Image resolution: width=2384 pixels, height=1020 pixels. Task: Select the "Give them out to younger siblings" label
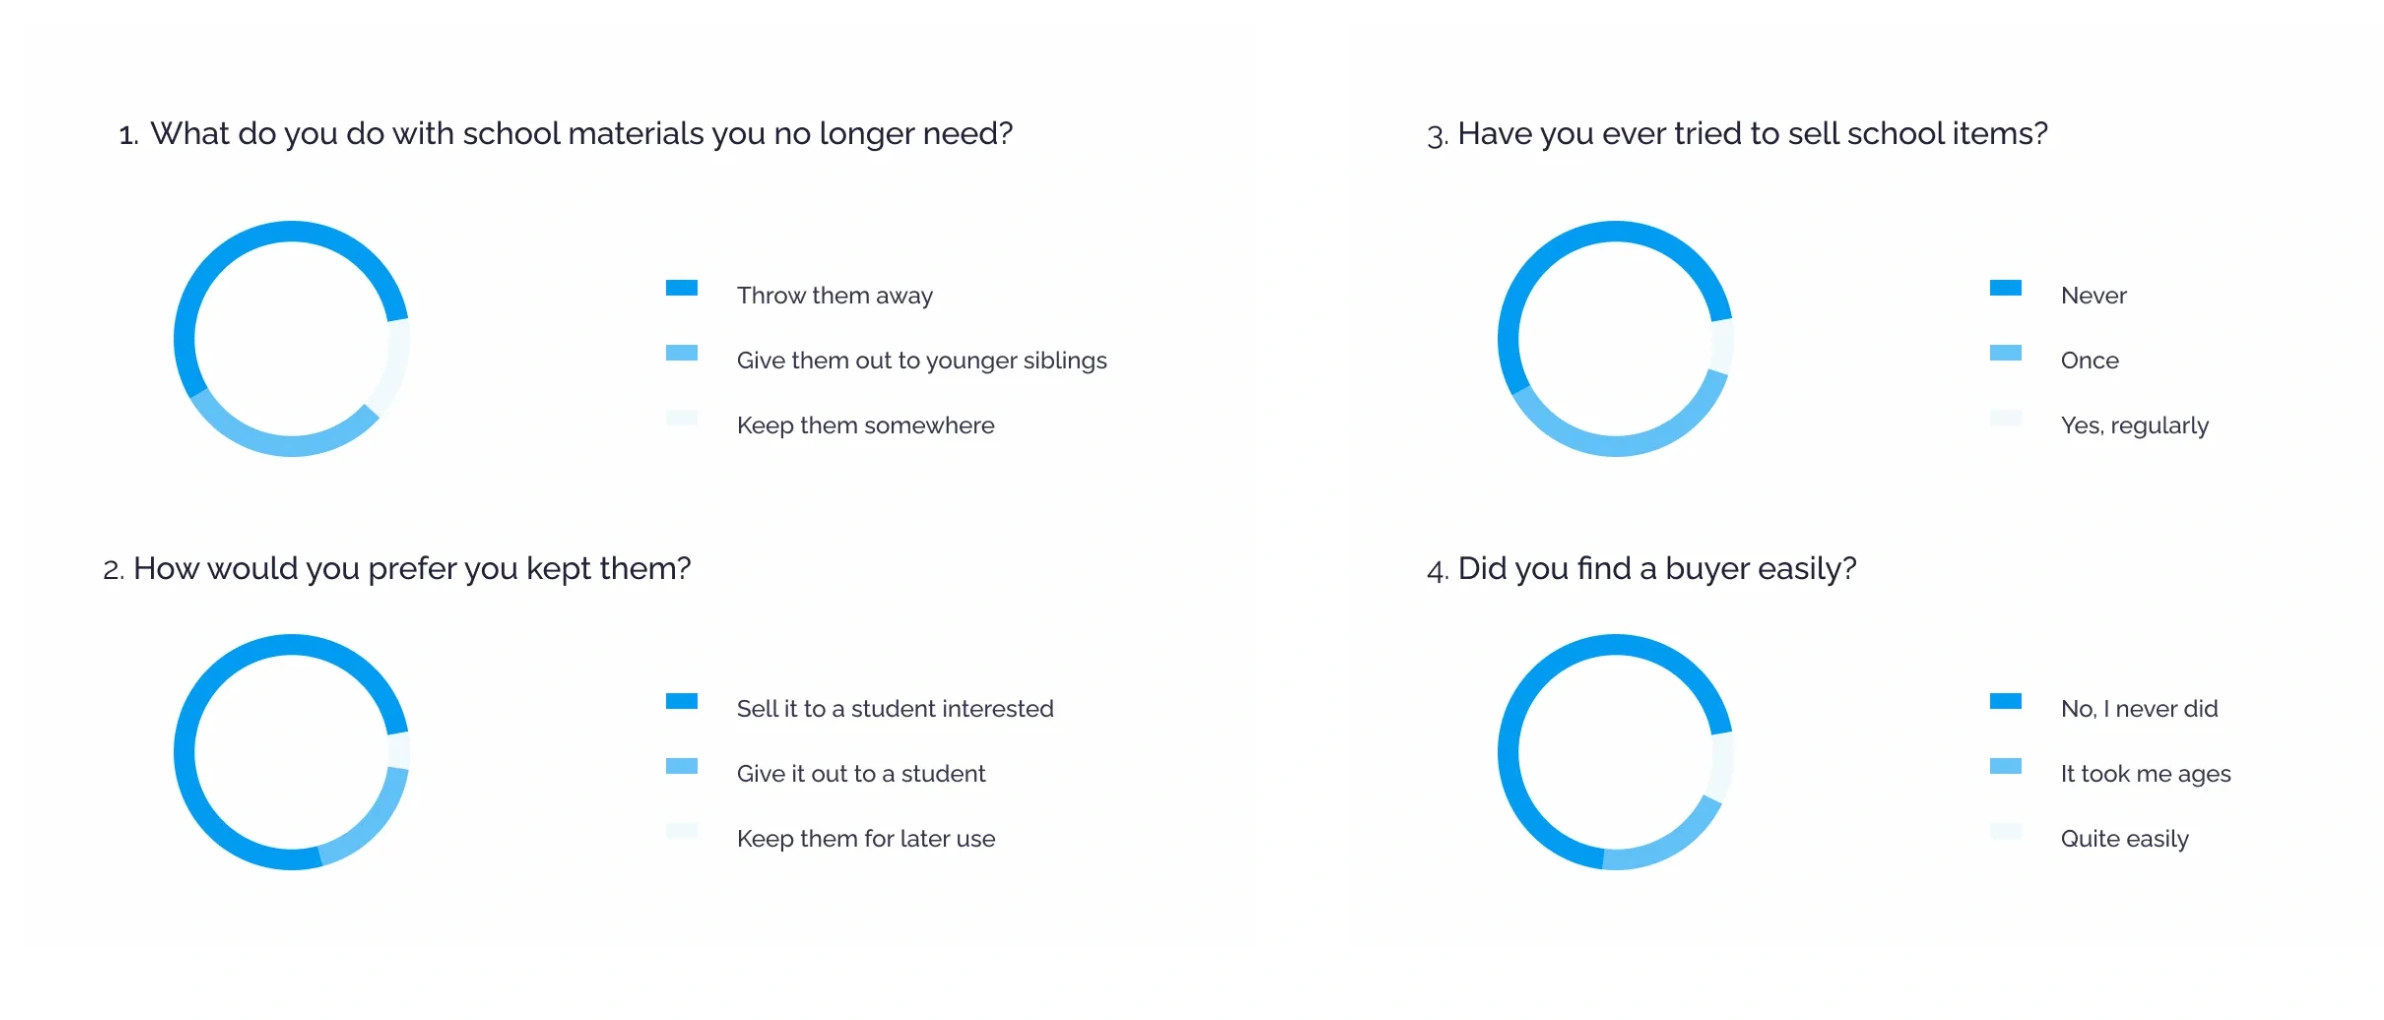coord(921,360)
